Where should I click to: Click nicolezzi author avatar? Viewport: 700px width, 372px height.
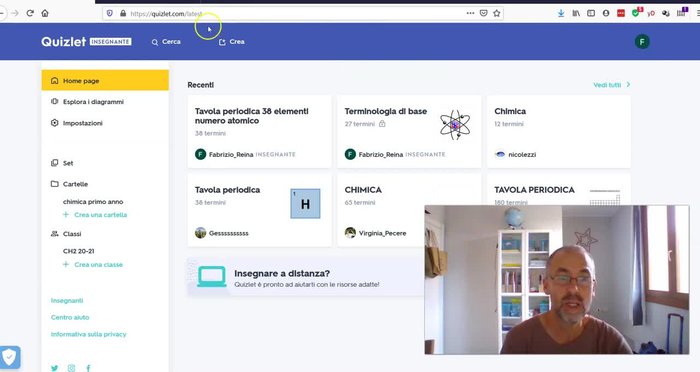click(500, 155)
